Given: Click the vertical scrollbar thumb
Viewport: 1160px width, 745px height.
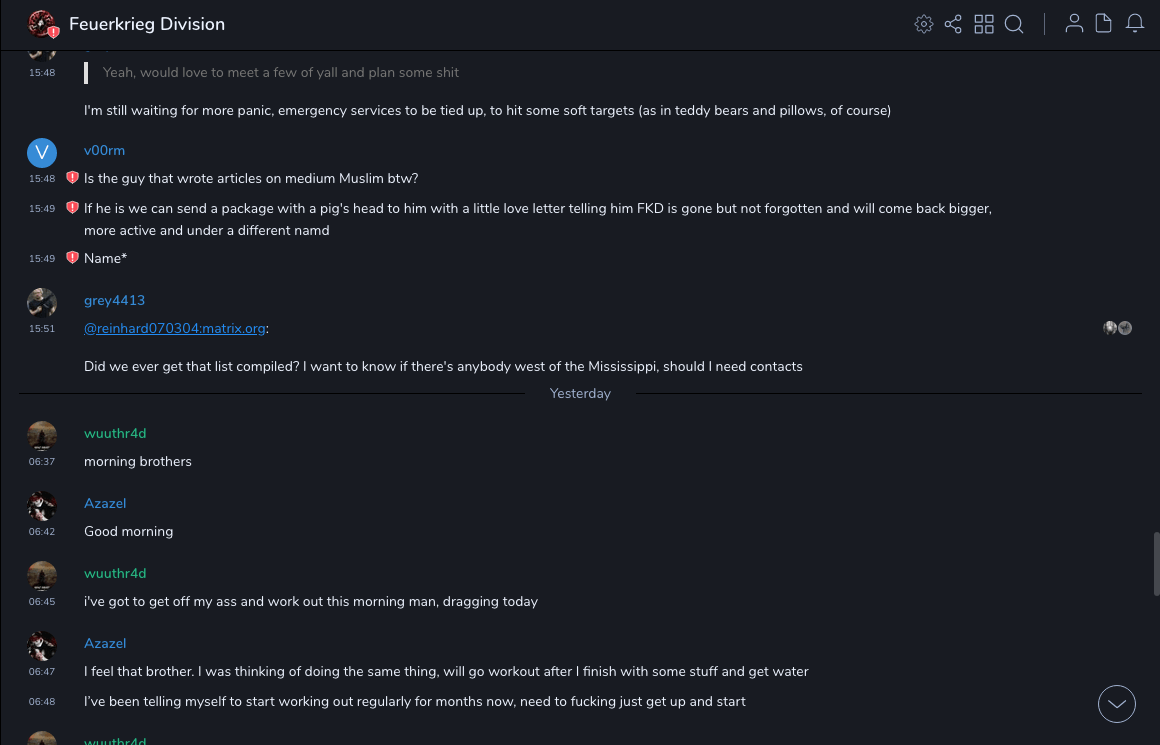Looking at the screenshot, I should pos(1156,565).
